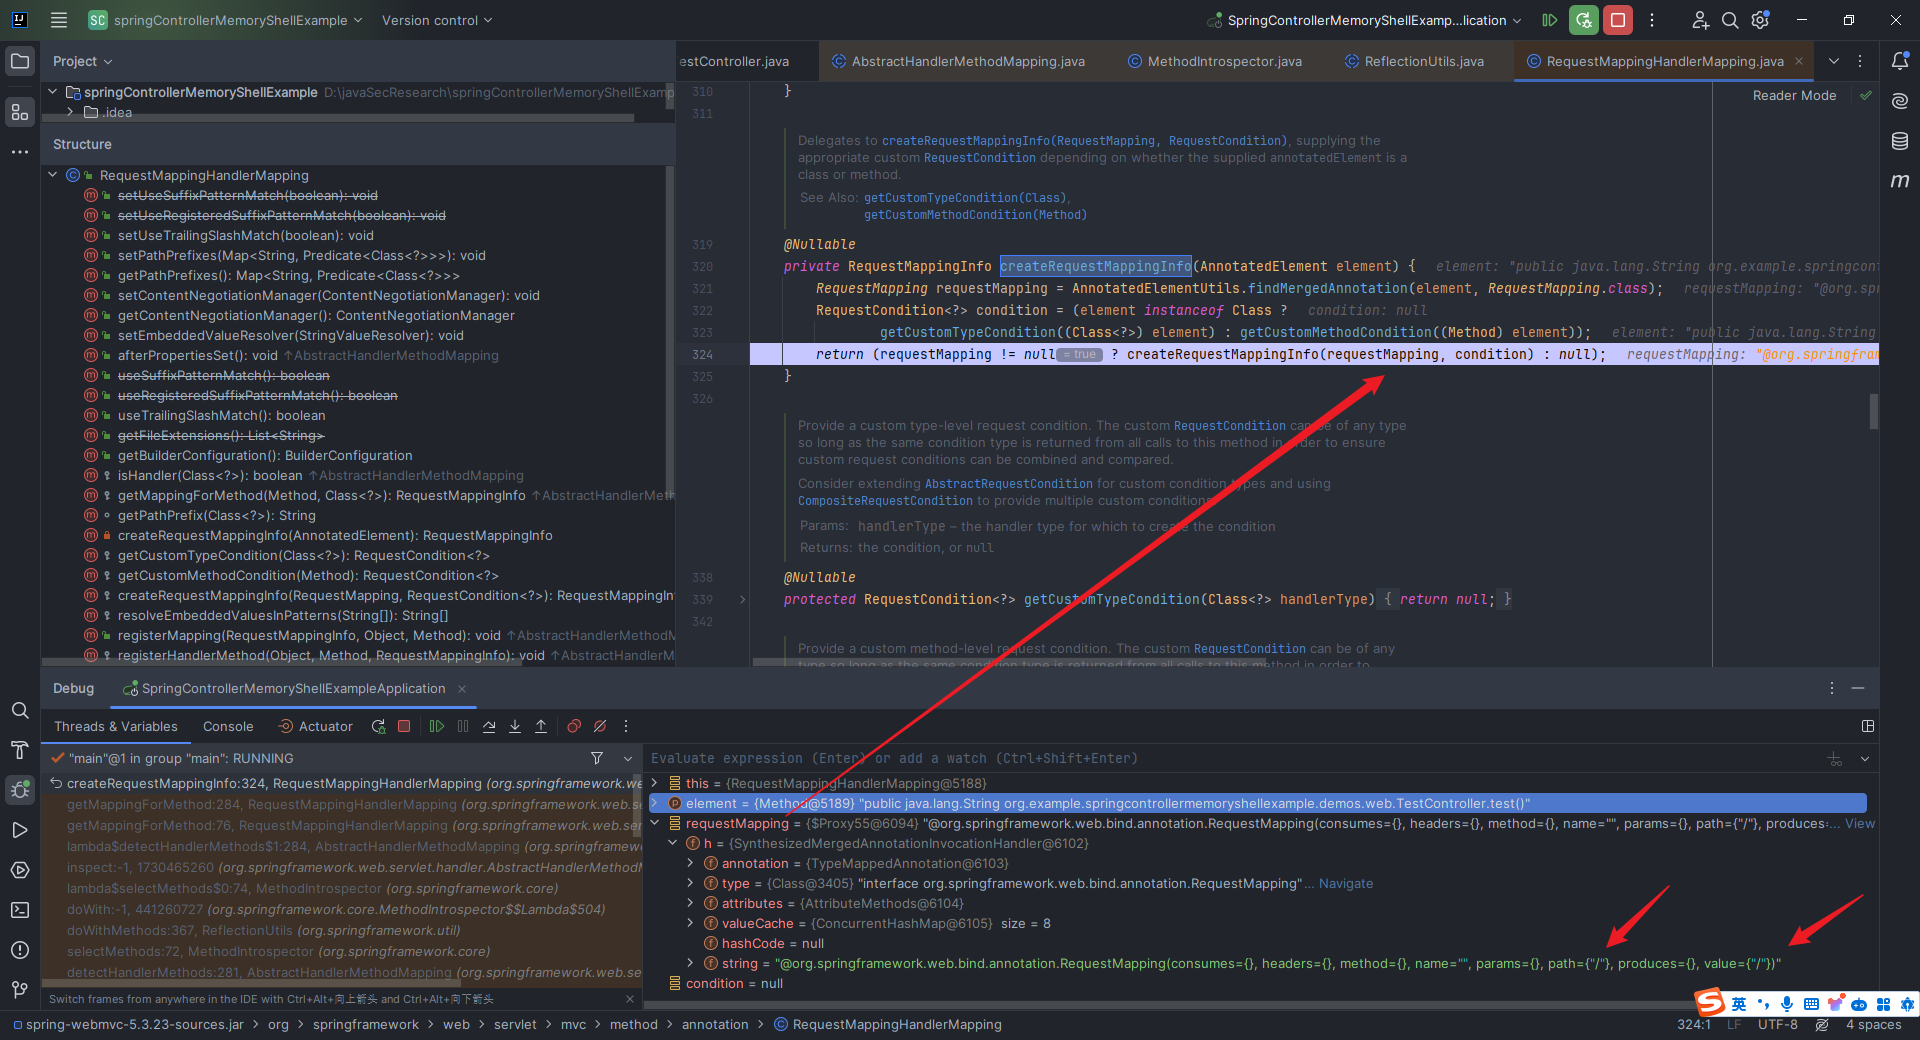
Task: Switch to AbstractHandlerMethodMapping.java tab
Action: 958,61
